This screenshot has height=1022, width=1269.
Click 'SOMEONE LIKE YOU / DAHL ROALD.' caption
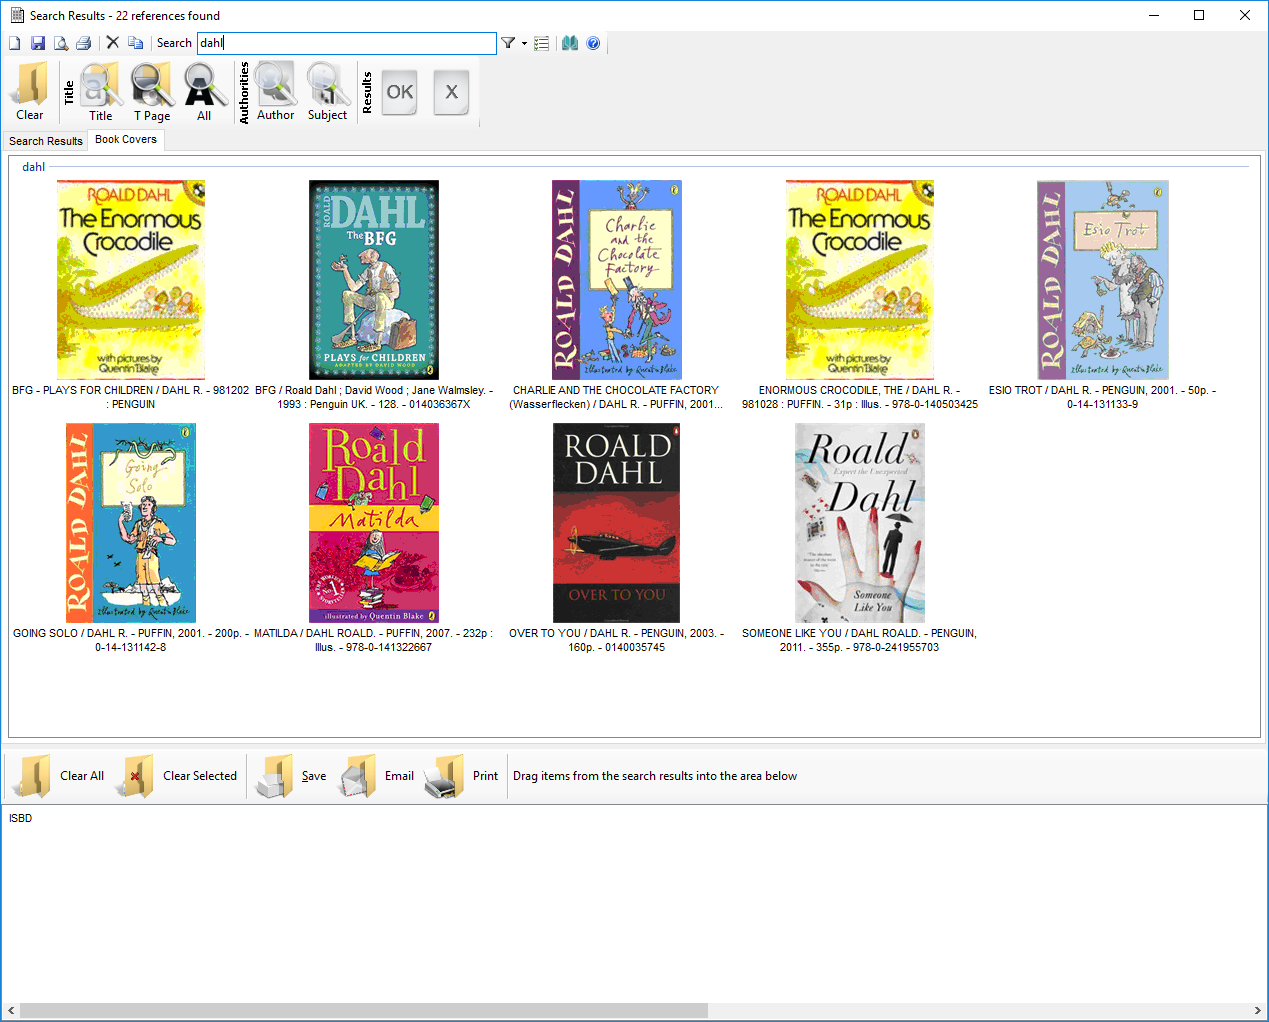[x=860, y=640]
